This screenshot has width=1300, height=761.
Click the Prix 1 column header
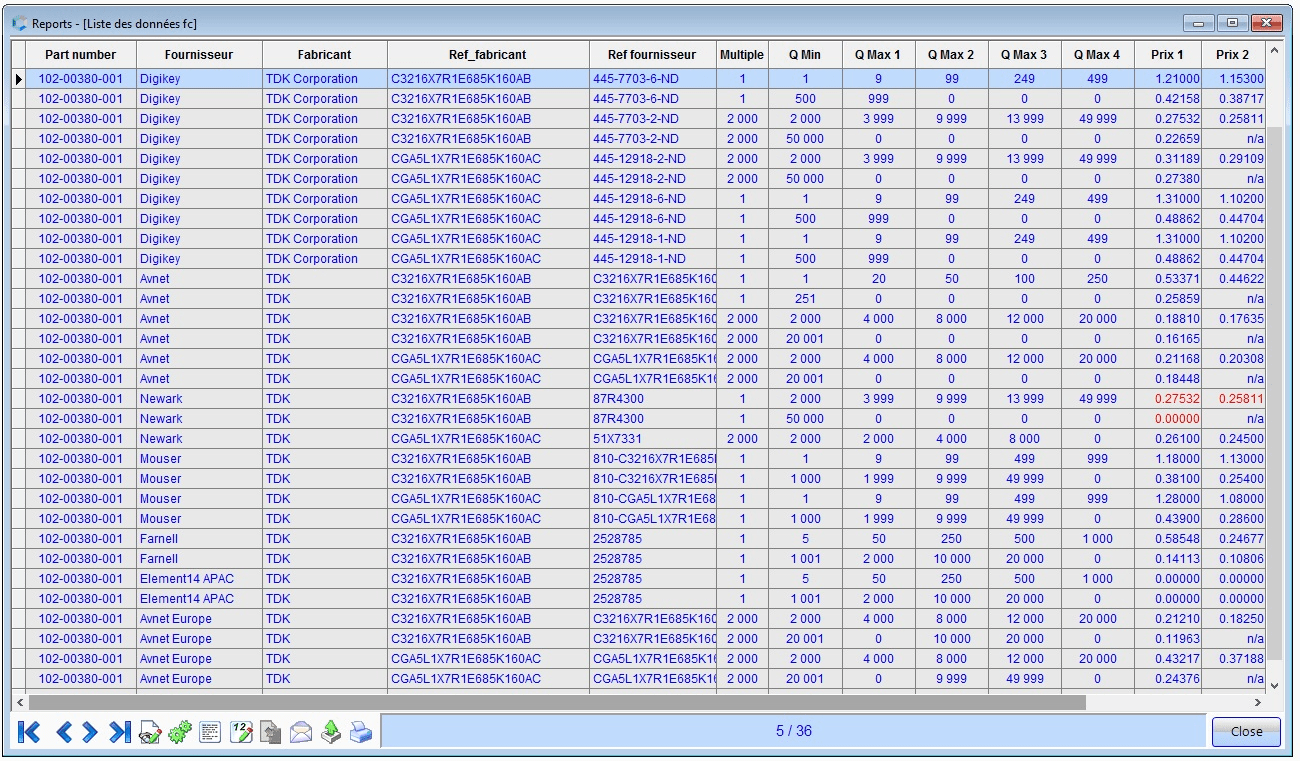pos(1167,55)
